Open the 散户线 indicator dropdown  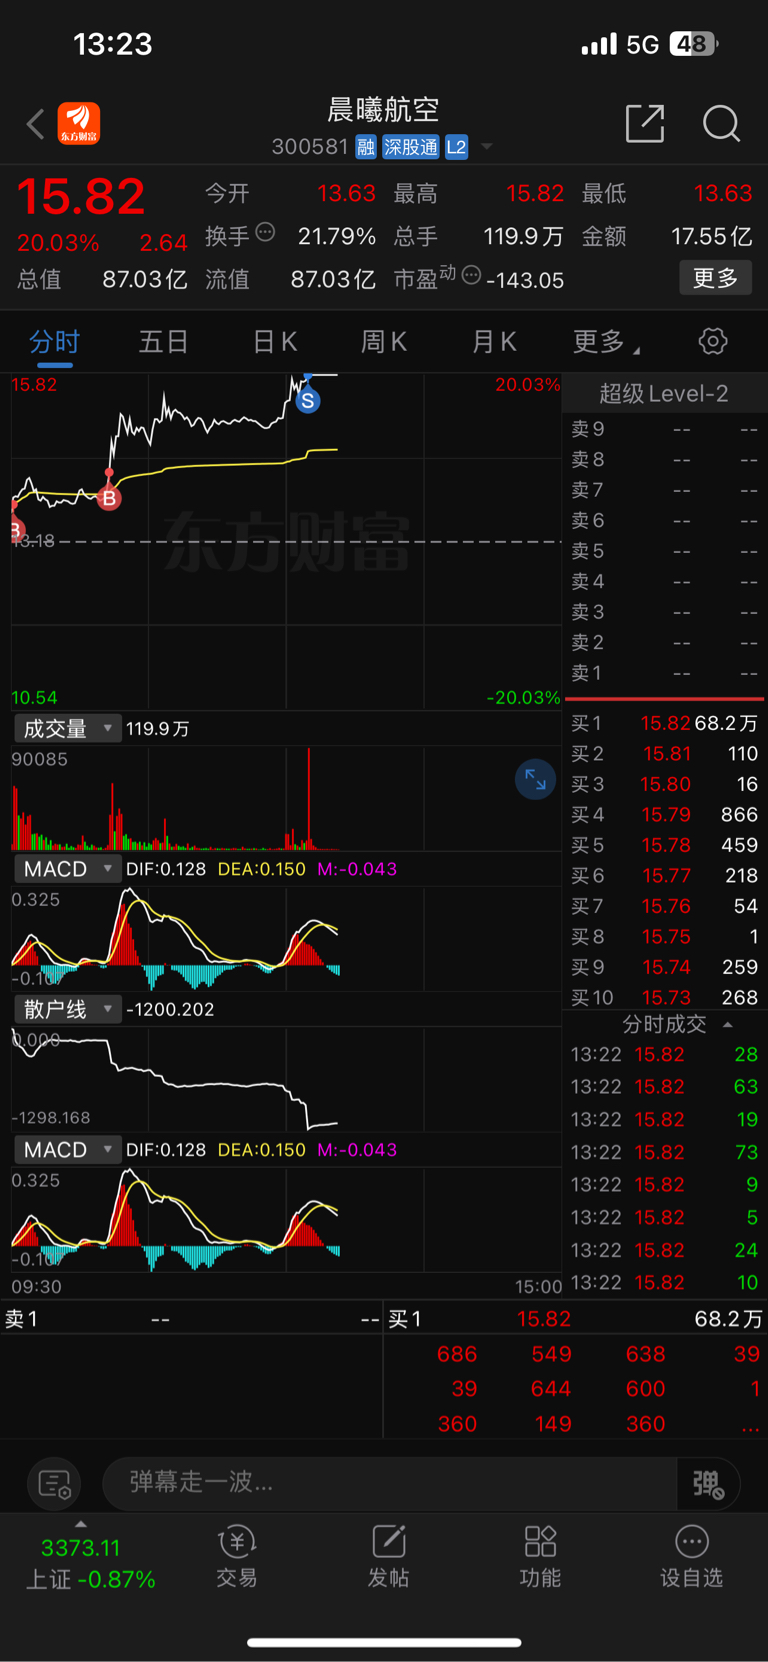67,1009
